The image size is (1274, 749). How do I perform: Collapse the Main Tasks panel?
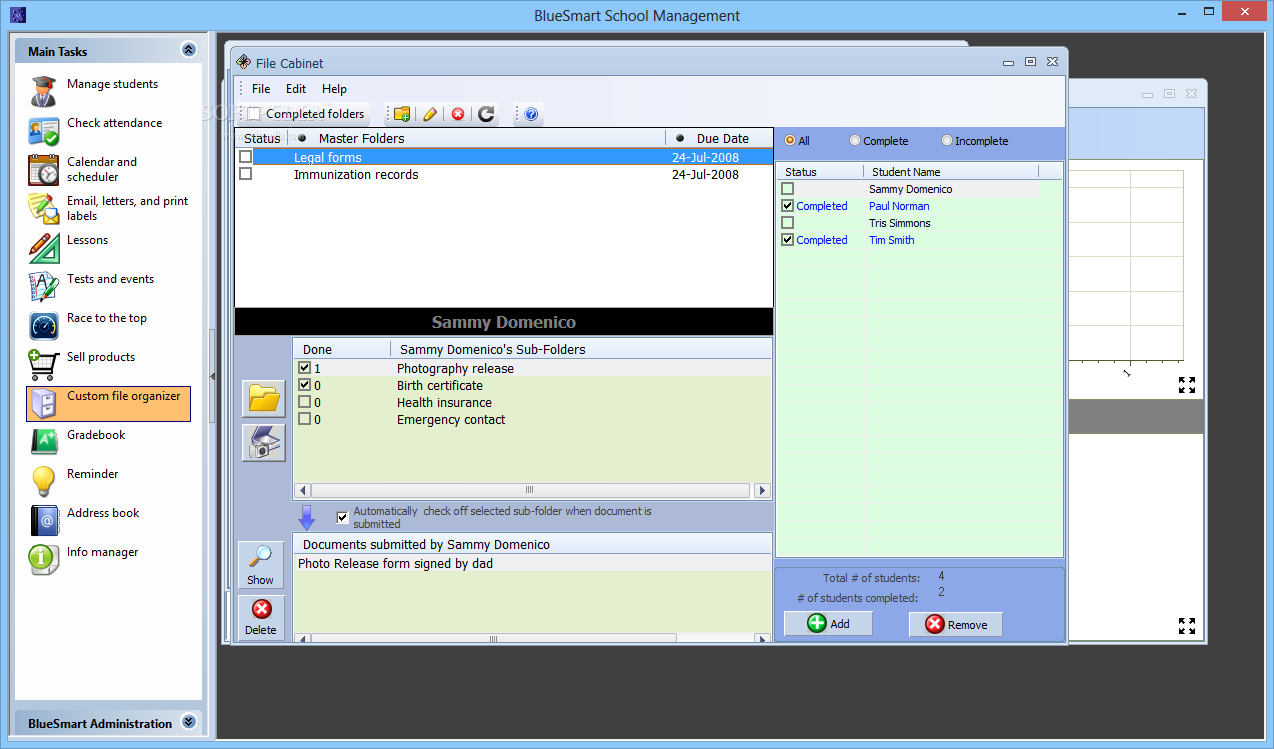[x=188, y=50]
